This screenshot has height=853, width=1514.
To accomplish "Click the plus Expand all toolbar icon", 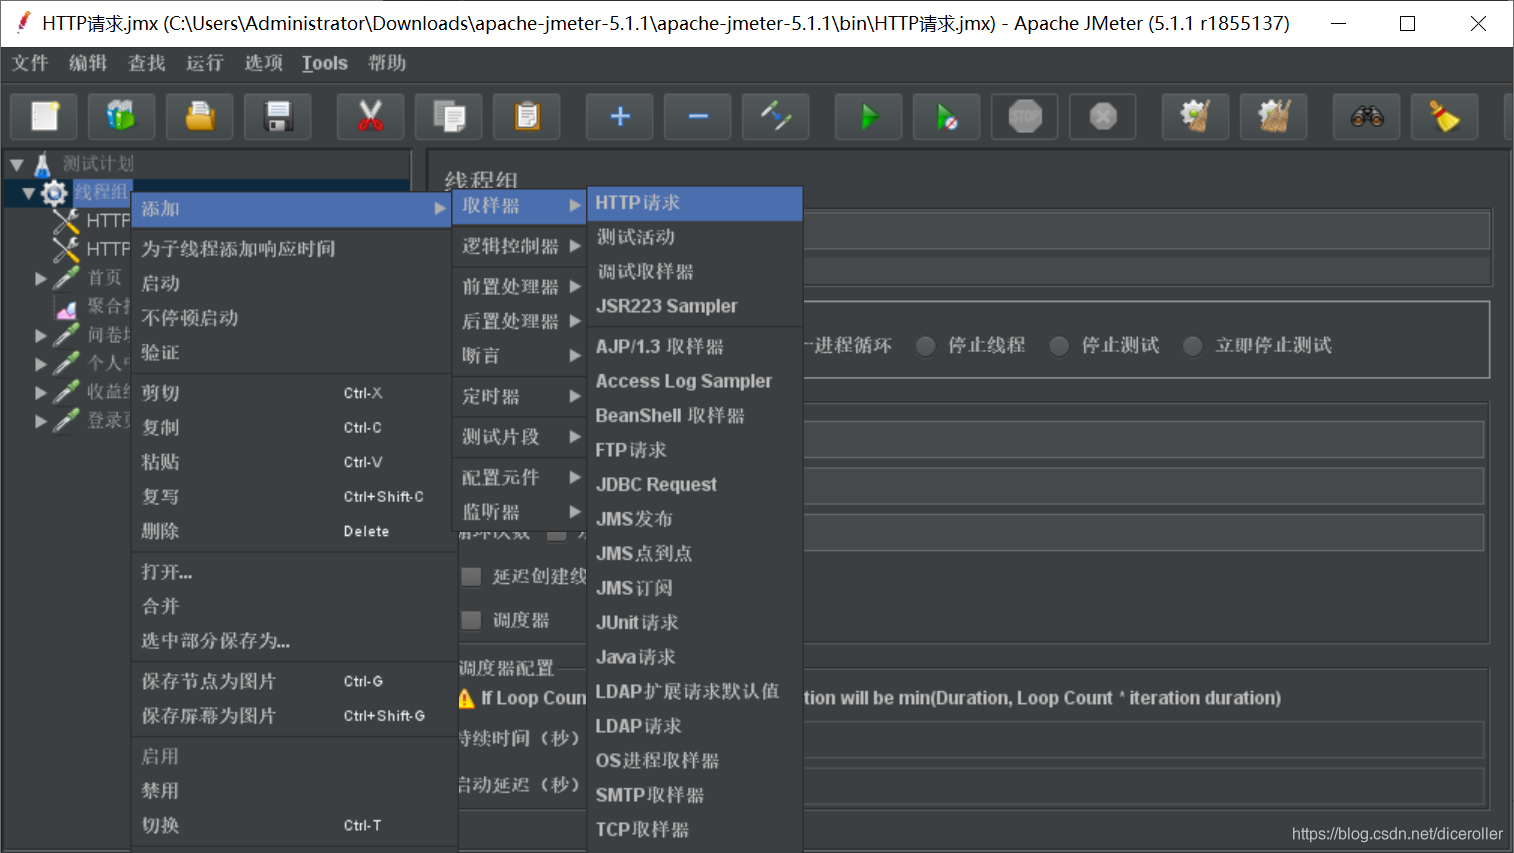I will 620,116.
